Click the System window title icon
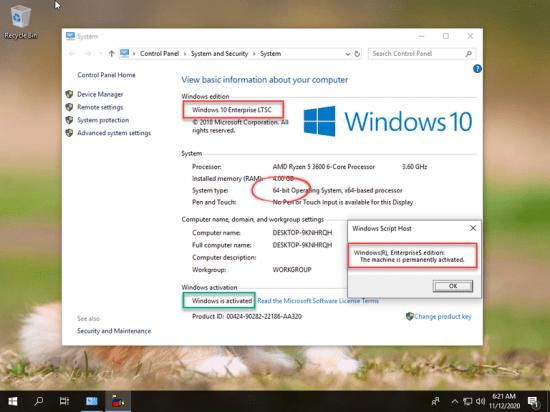Viewport: 550px width, 412px height. (x=70, y=36)
